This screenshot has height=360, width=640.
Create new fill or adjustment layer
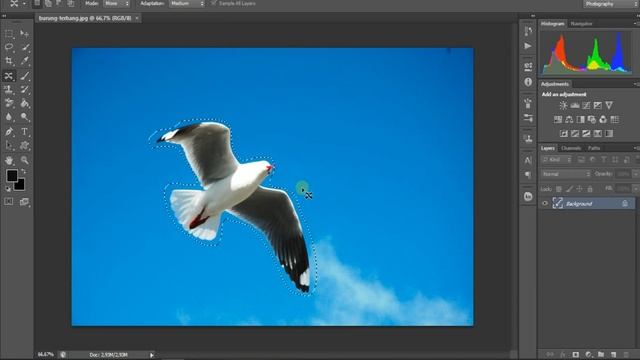(x=588, y=355)
